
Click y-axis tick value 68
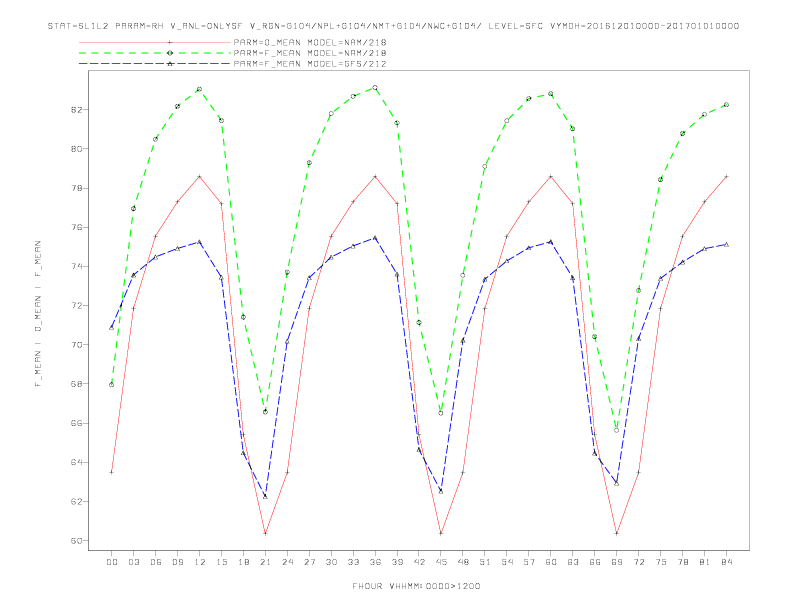point(76,384)
